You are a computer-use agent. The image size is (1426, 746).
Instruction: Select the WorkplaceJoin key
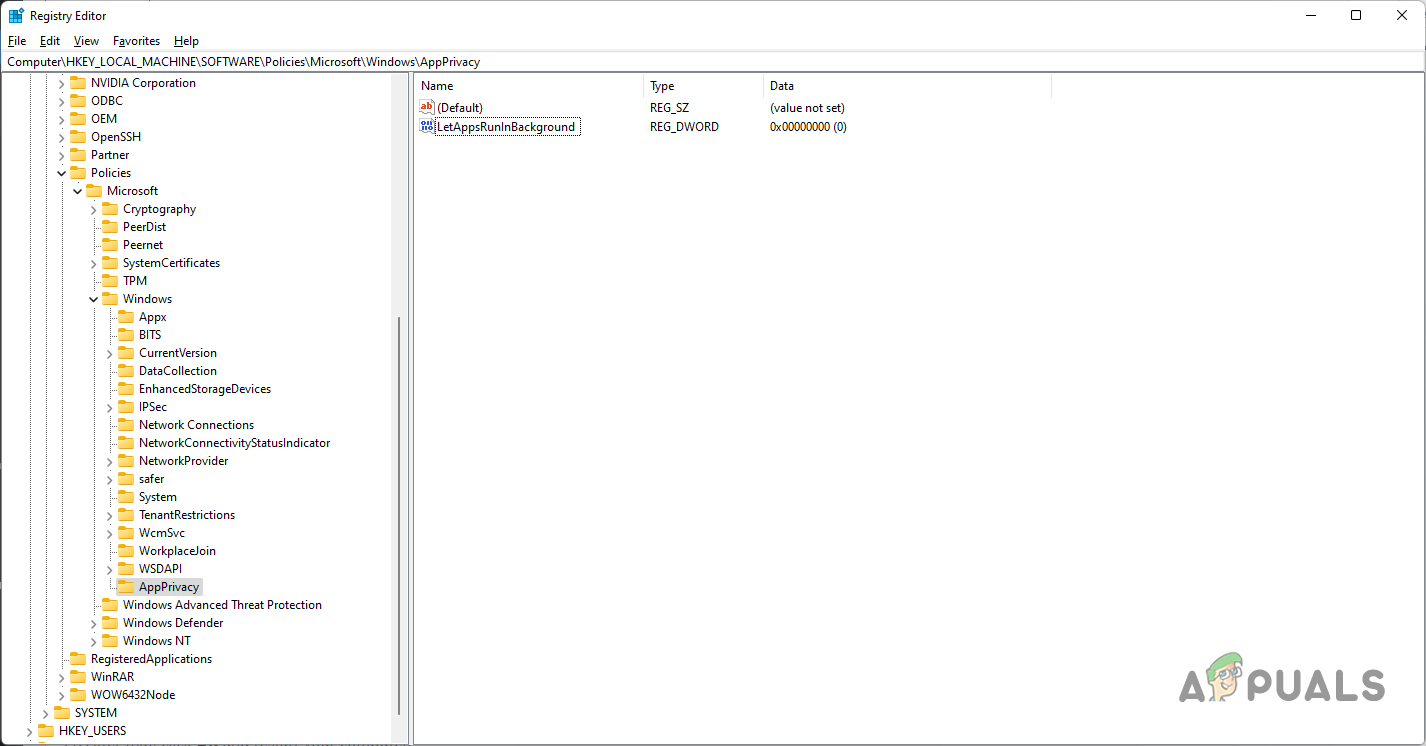coord(177,551)
